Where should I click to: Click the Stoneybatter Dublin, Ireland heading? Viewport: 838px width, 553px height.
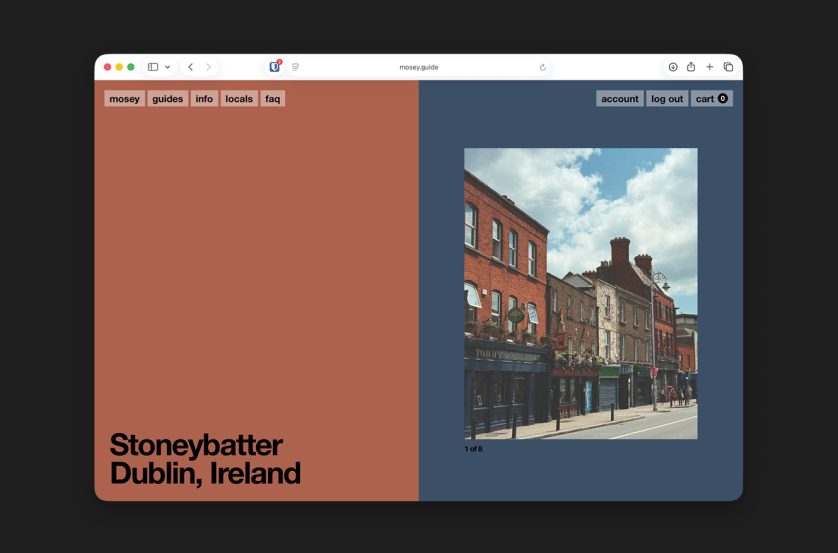(x=205, y=459)
